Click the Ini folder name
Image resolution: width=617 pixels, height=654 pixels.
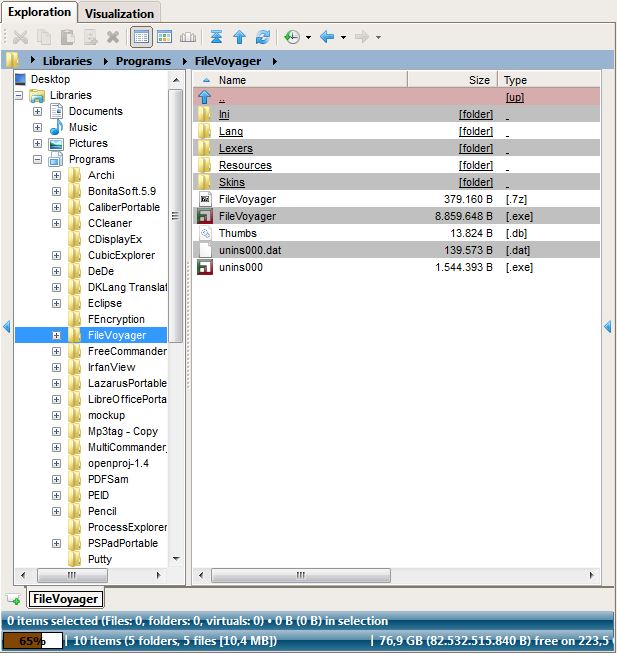click(224, 114)
